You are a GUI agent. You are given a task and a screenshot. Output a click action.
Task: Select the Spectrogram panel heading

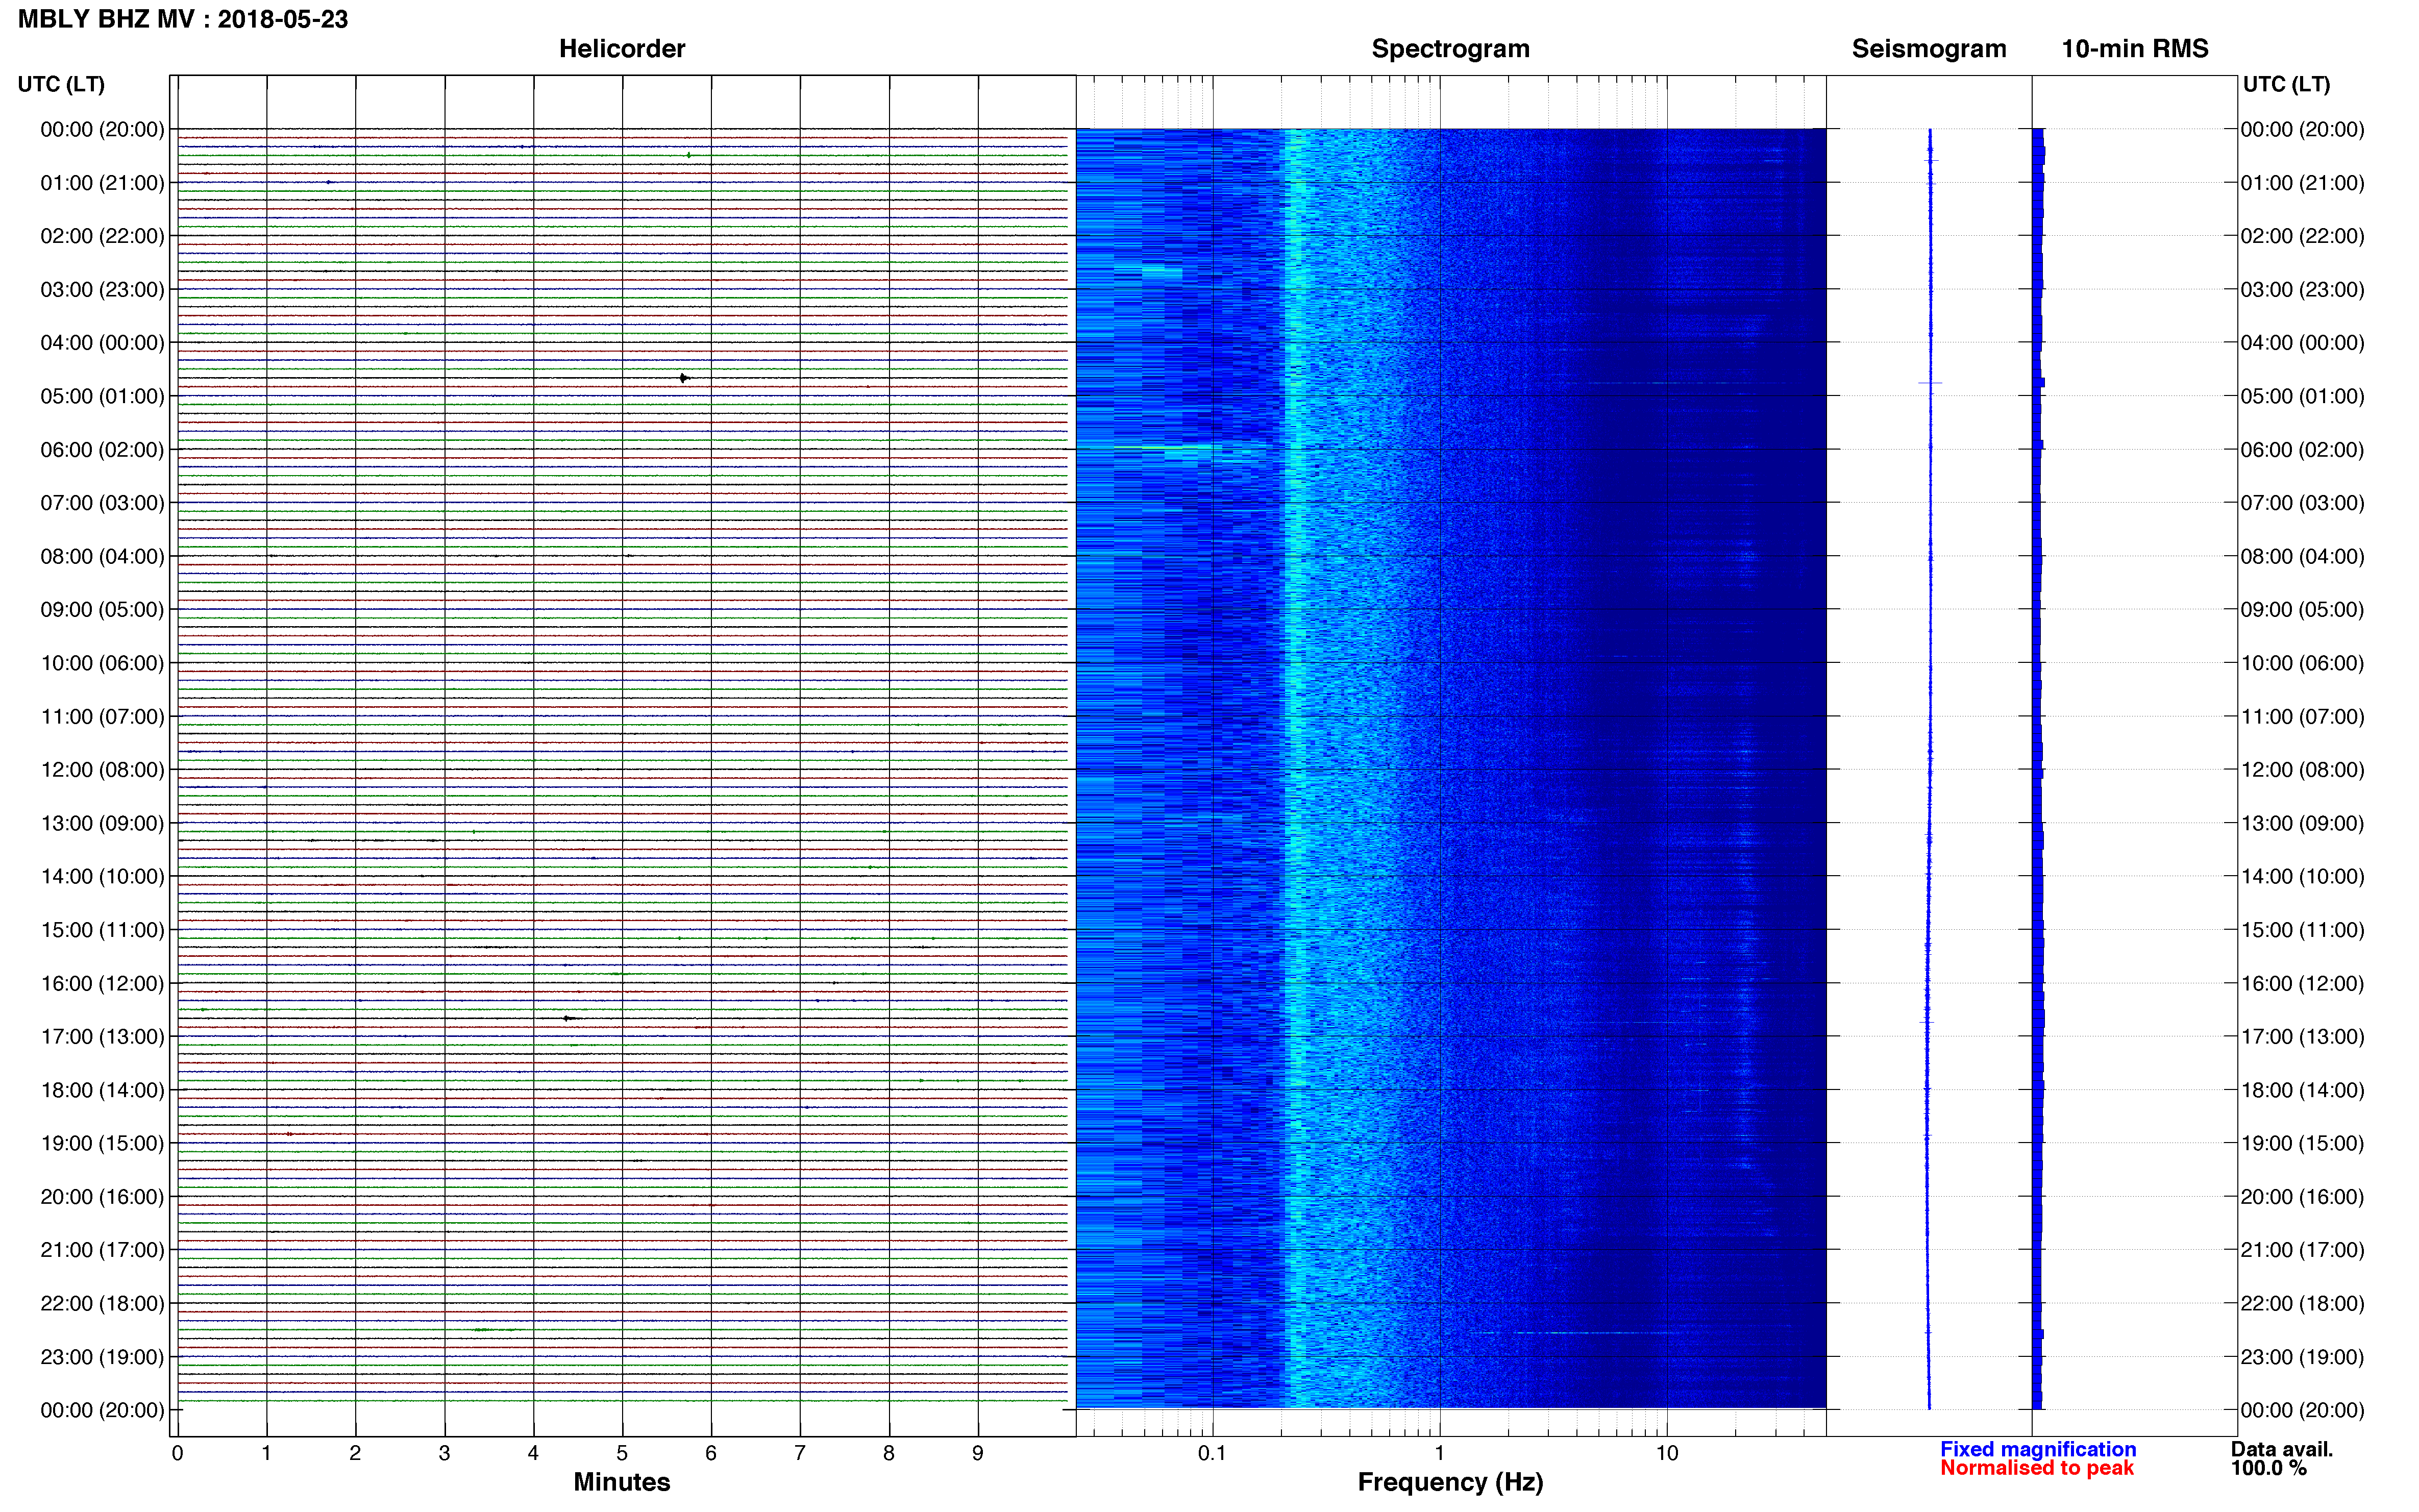(1450, 49)
